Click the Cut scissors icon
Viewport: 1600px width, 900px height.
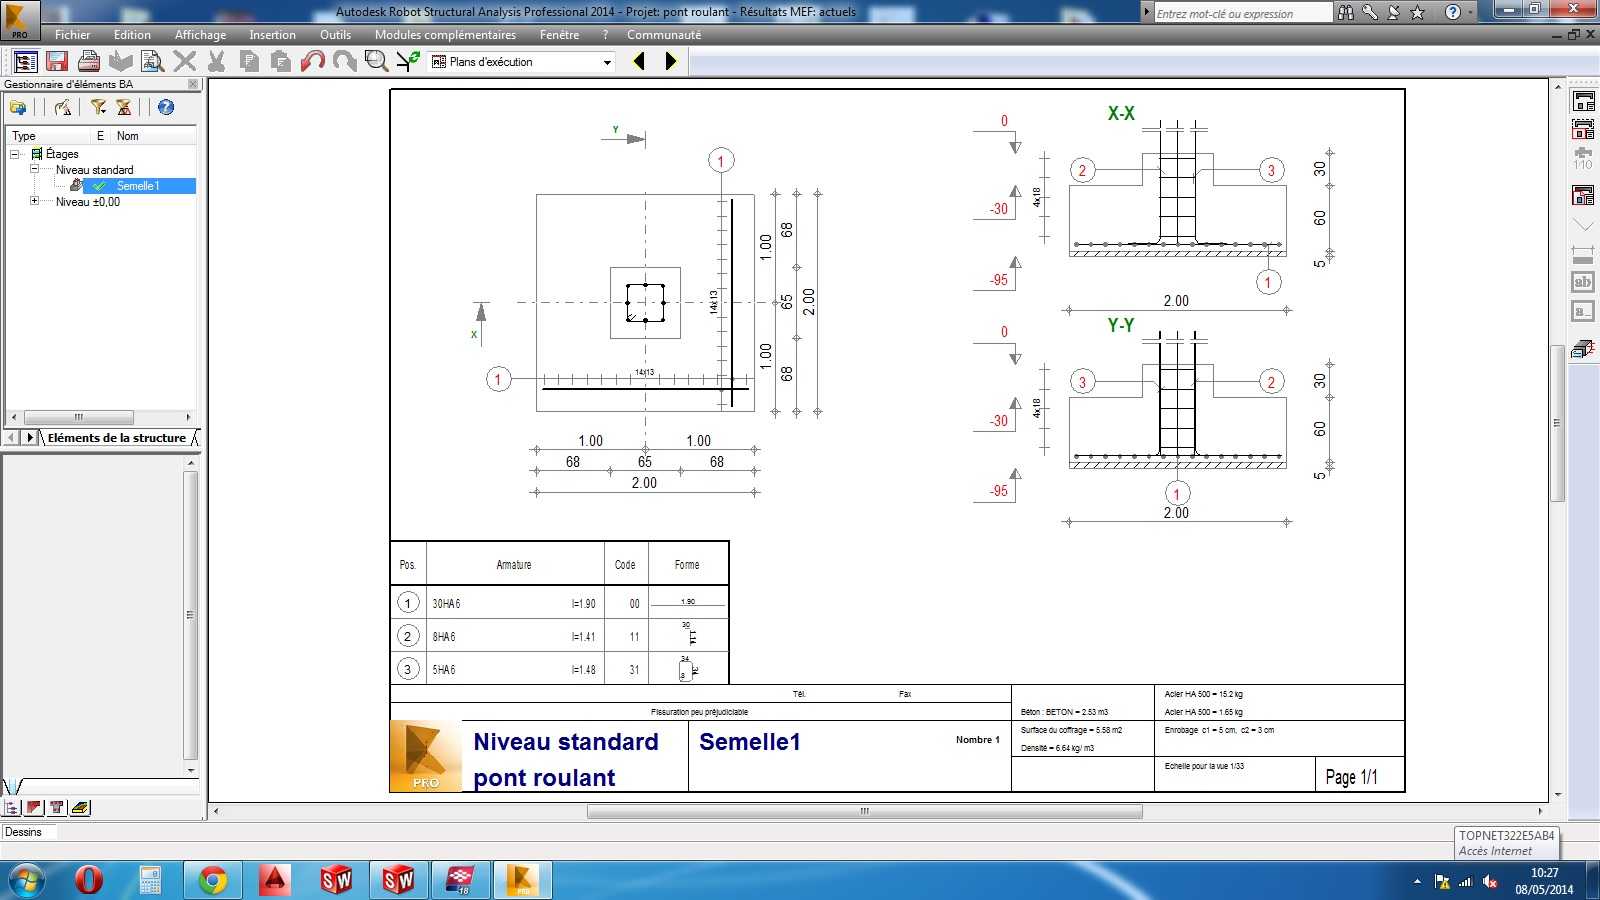tap(216, 62)
